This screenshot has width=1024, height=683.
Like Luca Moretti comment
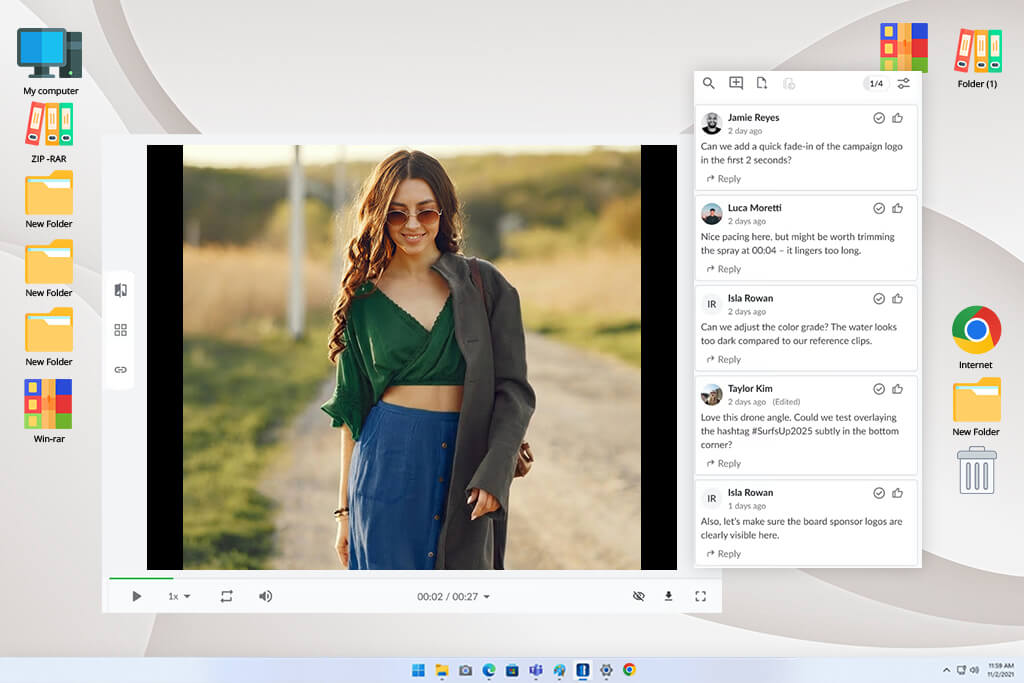(898, 208)
